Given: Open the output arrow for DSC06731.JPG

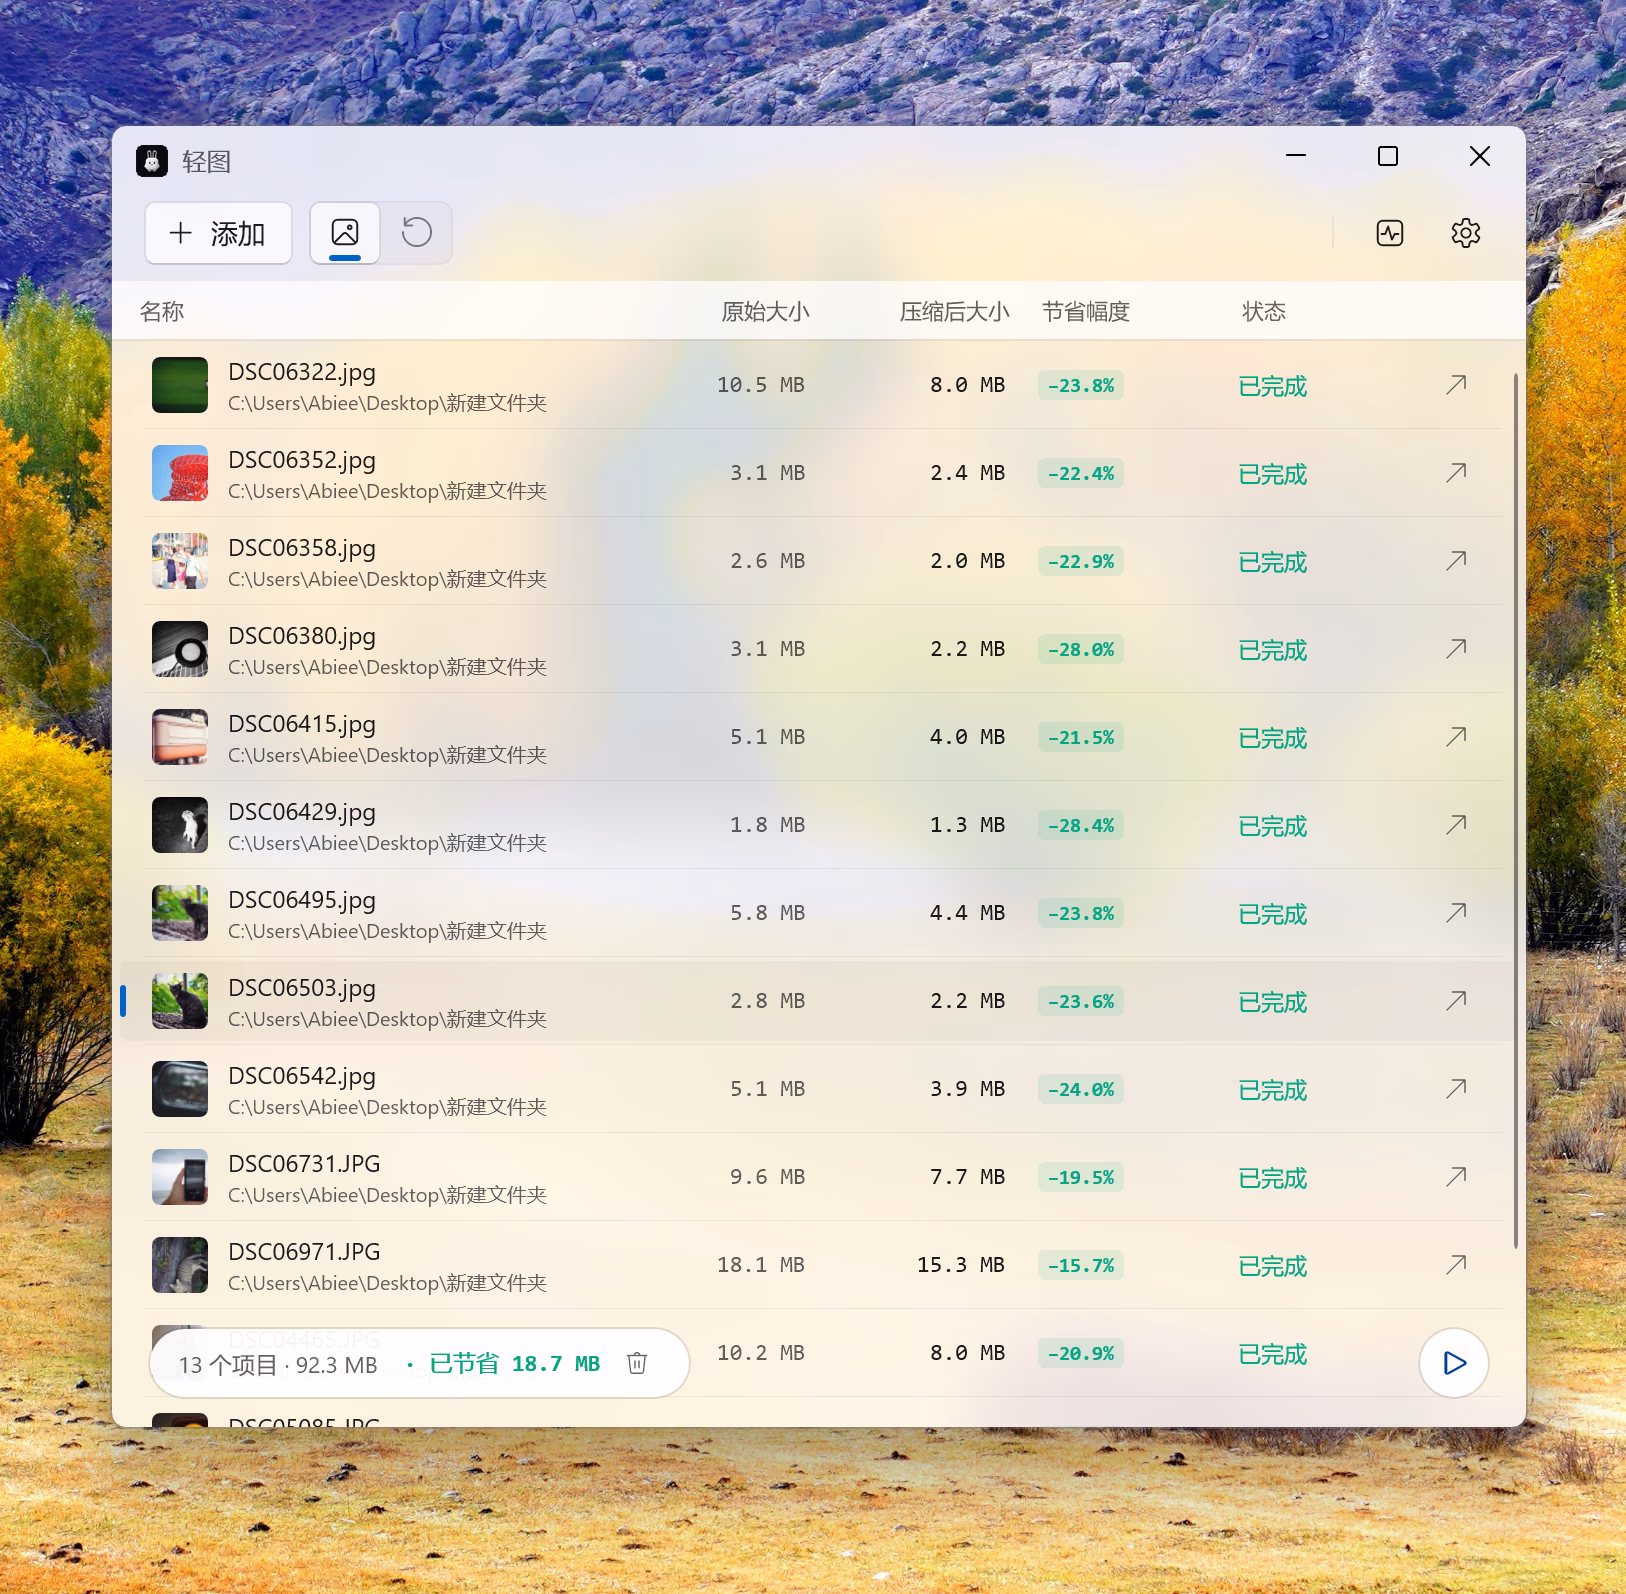Looking at the screenshot, I should tap(1456, 1177).
